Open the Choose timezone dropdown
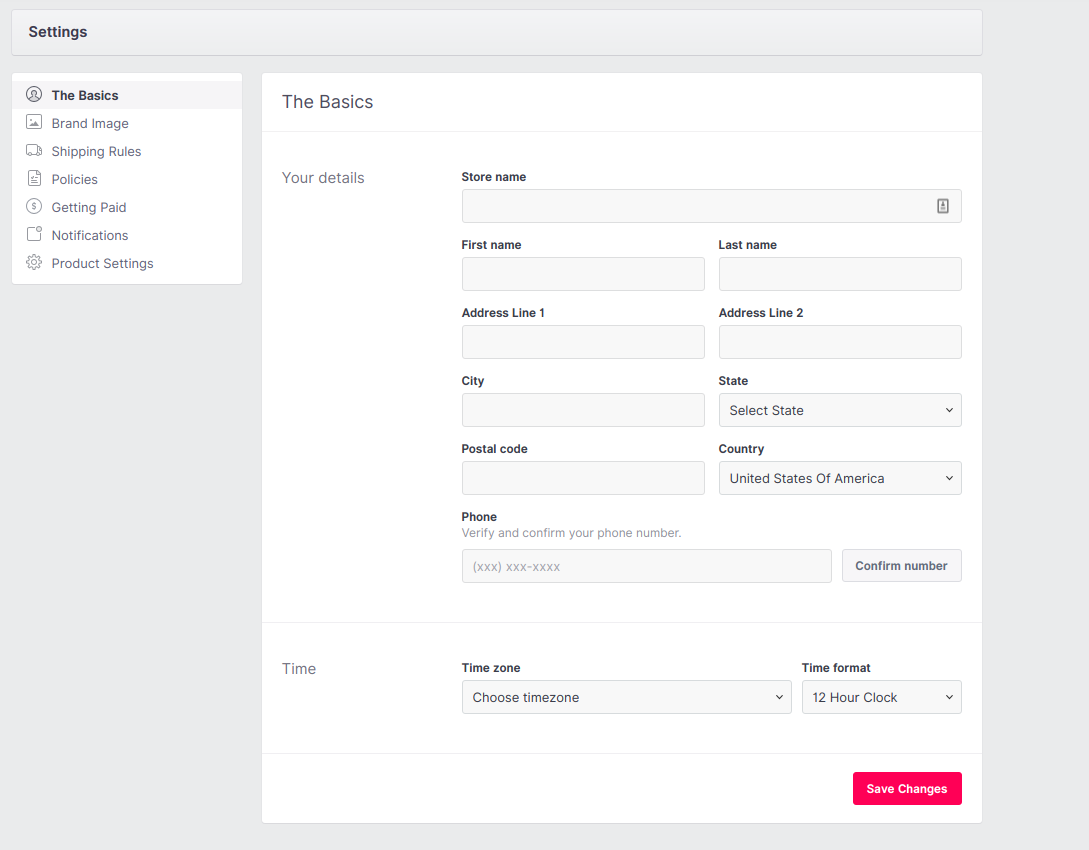1089x850 pixels. [x=626, y=697]
